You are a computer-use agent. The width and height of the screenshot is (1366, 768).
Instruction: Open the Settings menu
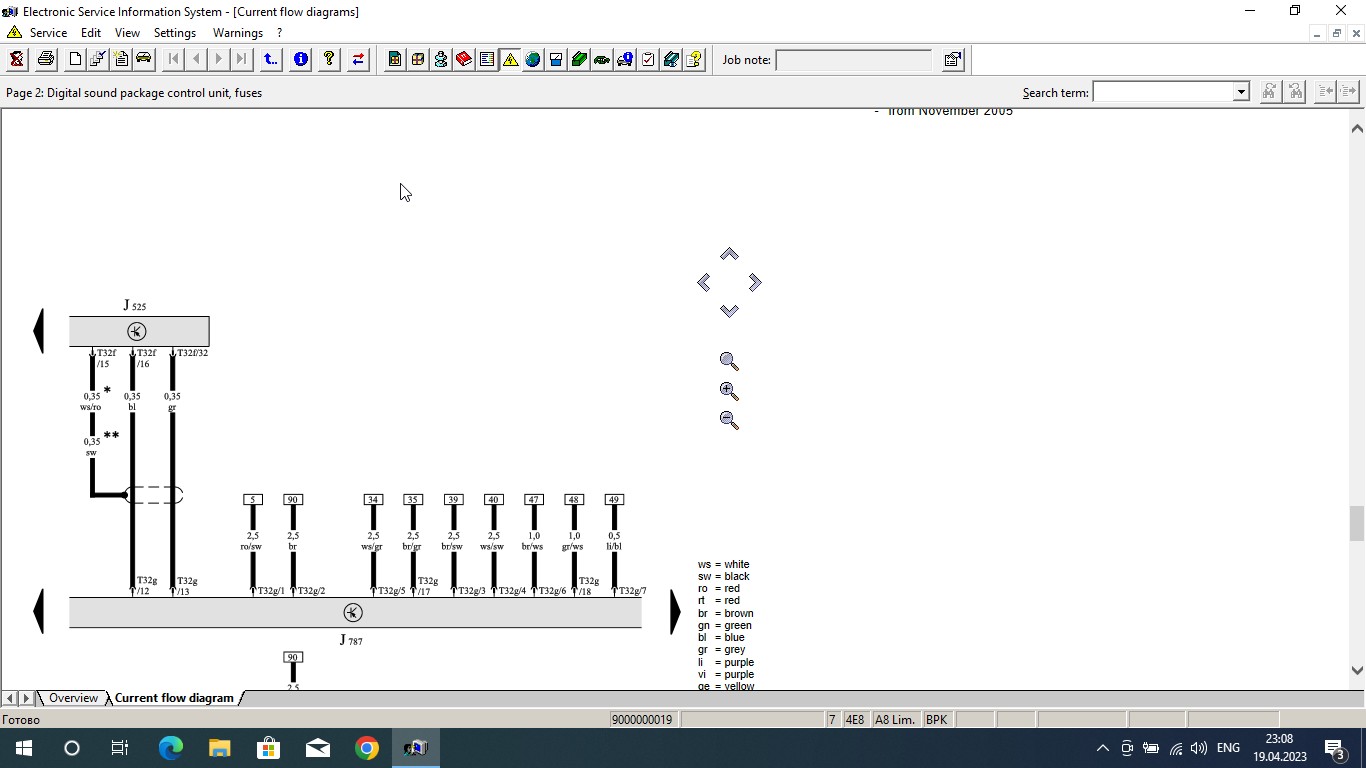click(x=175, y=33)
